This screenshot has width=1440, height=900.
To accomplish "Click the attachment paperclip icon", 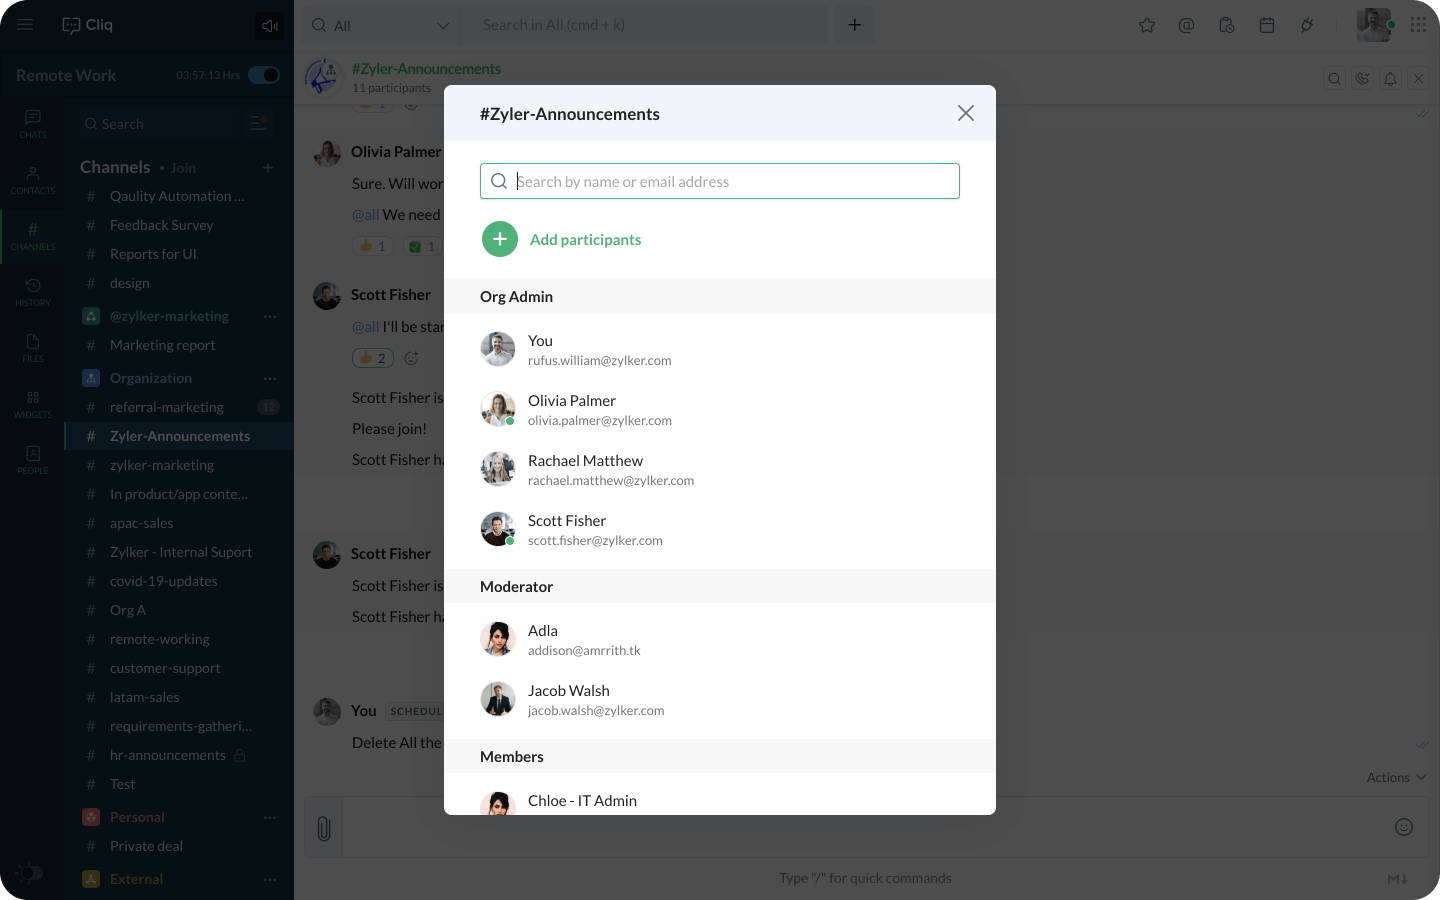I will tap(324, 828).
